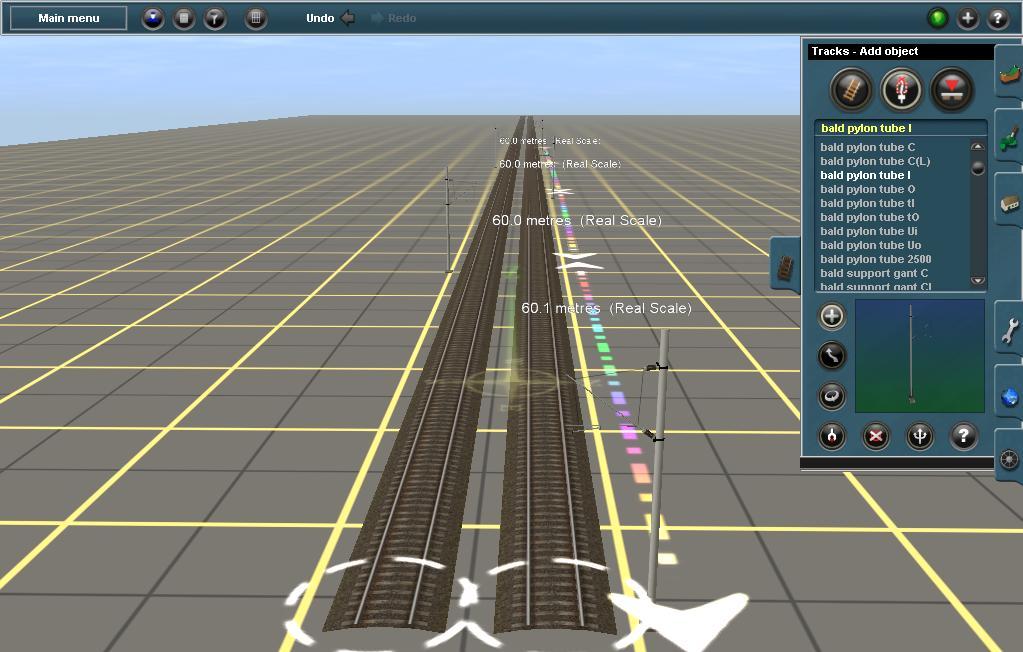Select the Rotate object tool
The height and width of the screenshot is (652, 1023).
[x=832, y=396]
